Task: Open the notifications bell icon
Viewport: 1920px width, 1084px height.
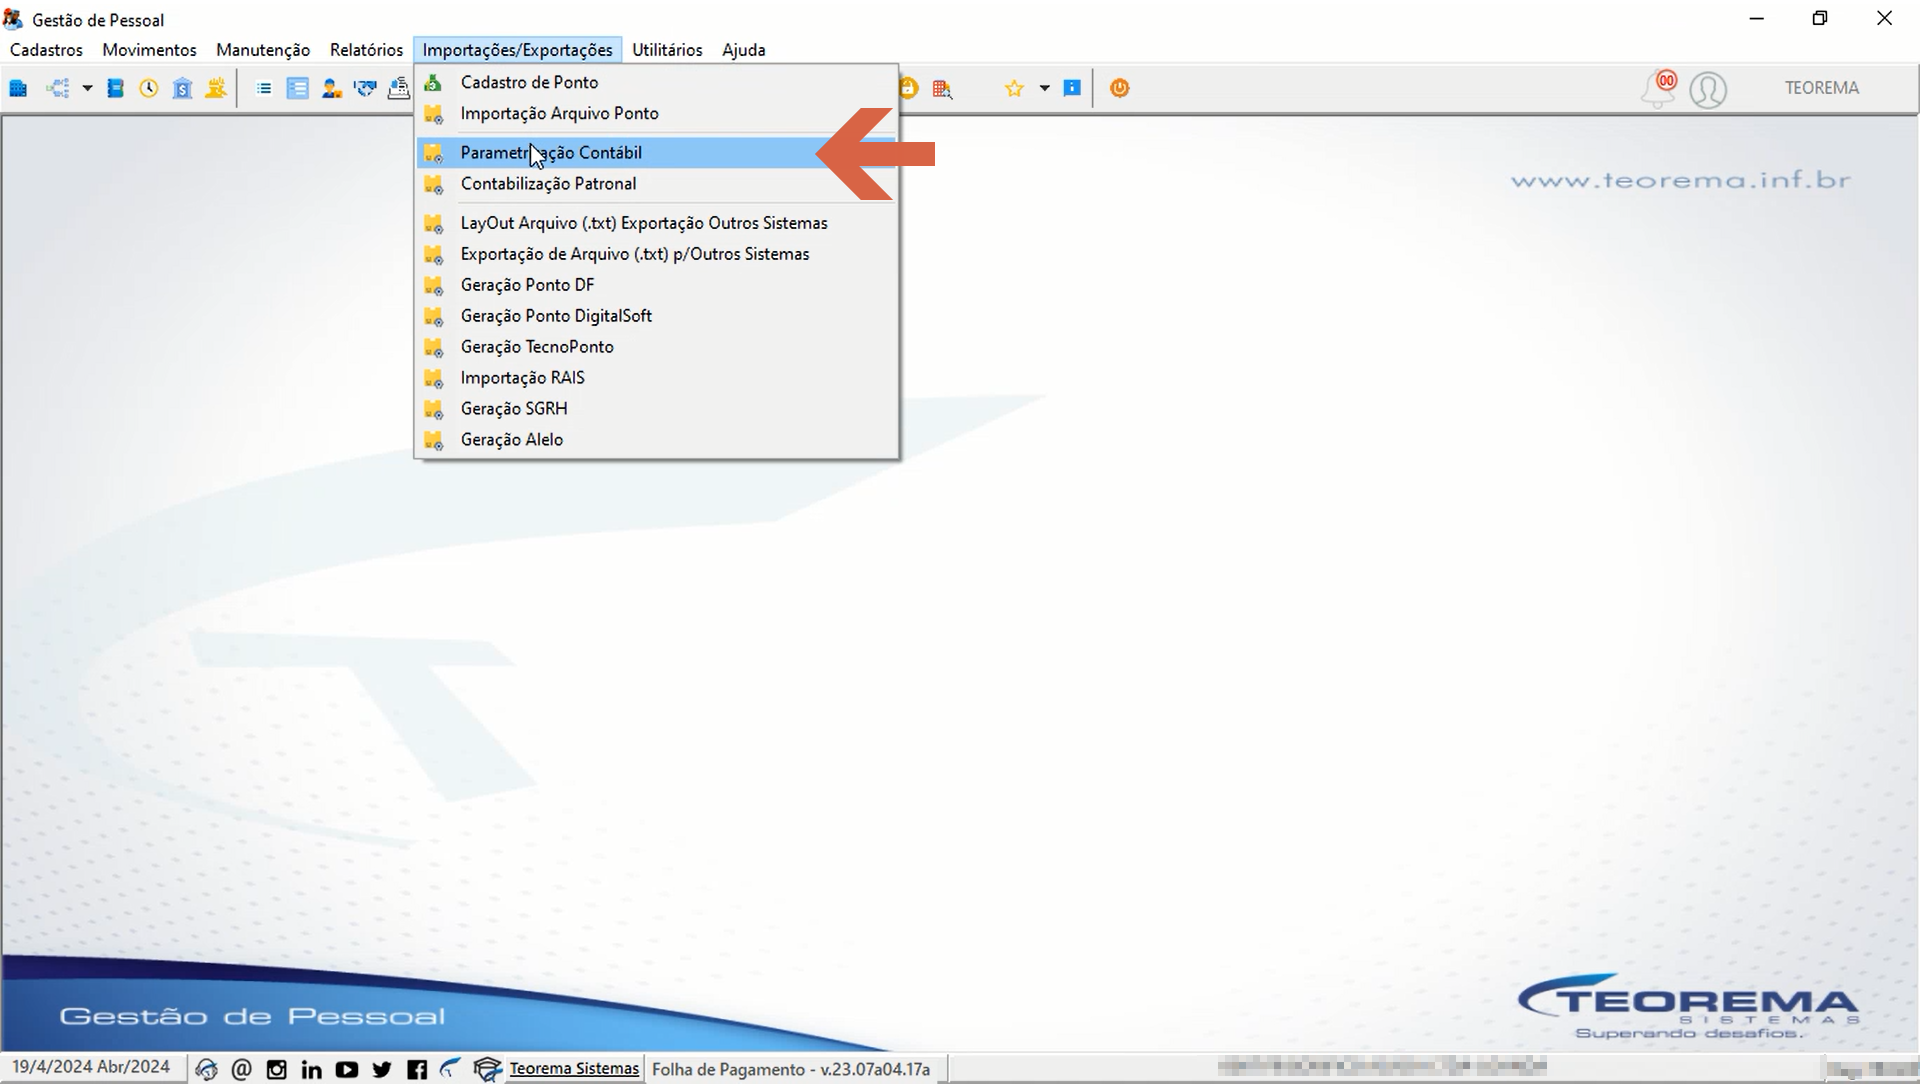Action: point(1658,89)
